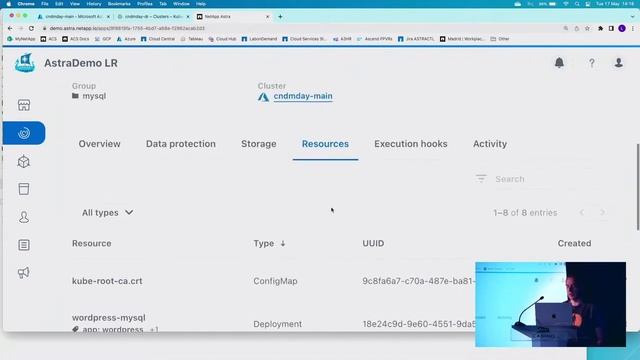
Task: Open the Other bookmarks folder
Action: 500,39
